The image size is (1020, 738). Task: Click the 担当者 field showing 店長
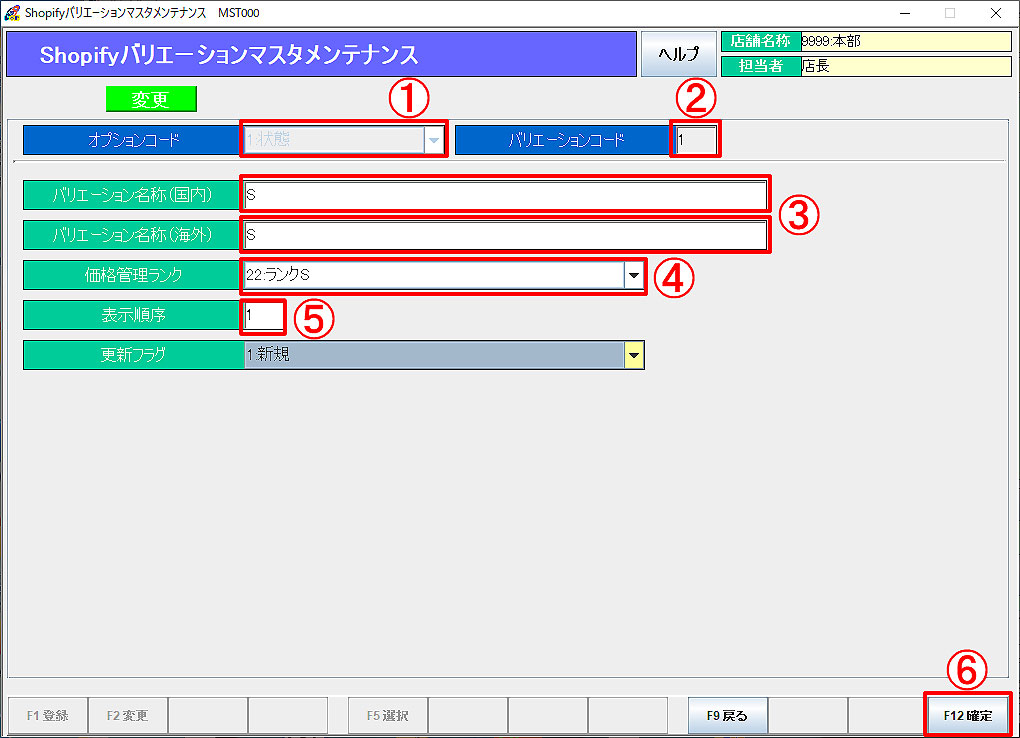[x=906, y=66]
